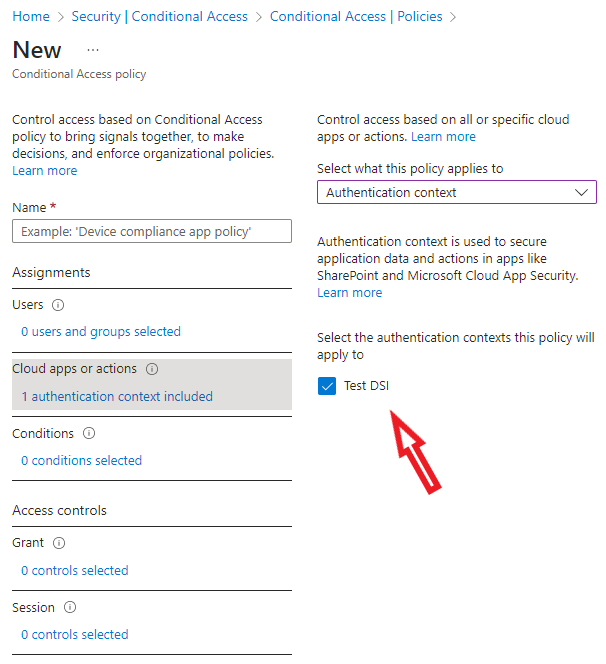Click the info icon next to Users
606x664 pixels.
pos(58,305)
